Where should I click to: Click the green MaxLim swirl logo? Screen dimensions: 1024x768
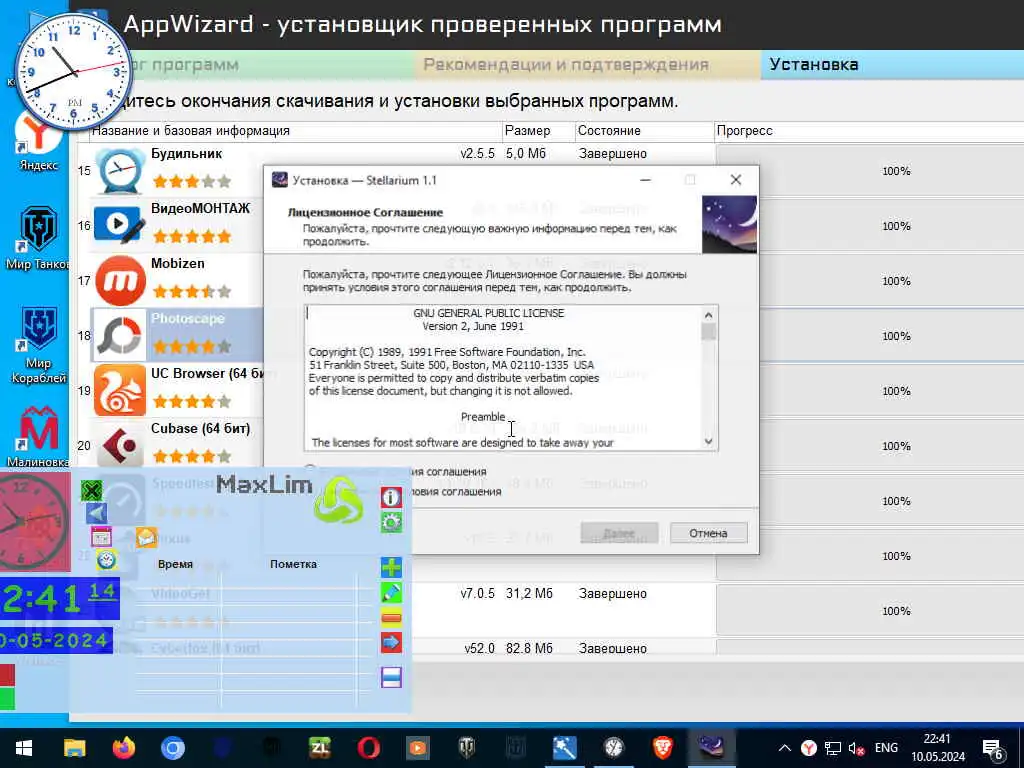click(338, 501)
